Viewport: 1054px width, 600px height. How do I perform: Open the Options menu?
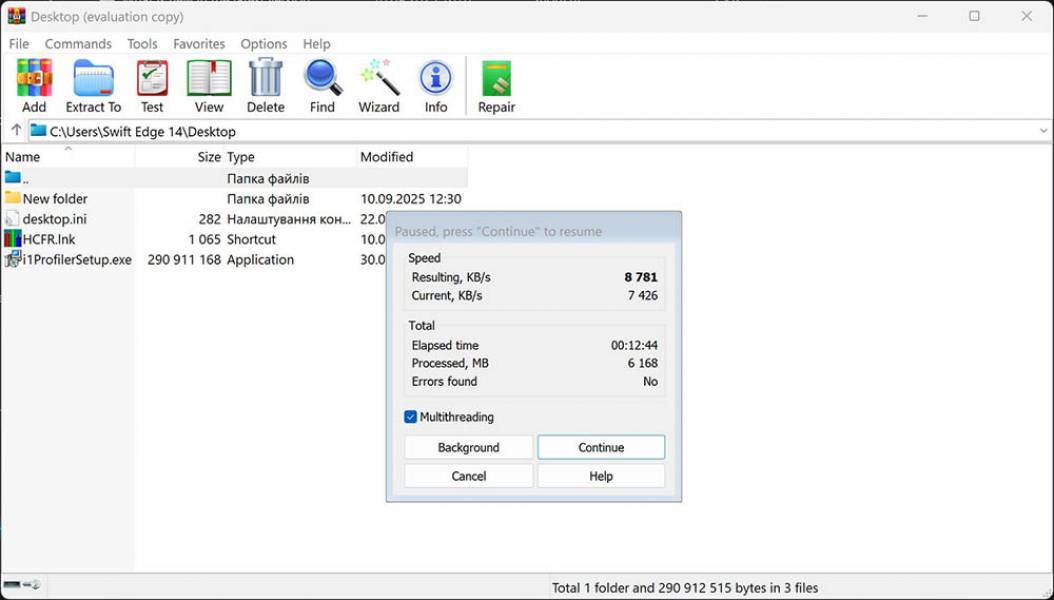264,44
